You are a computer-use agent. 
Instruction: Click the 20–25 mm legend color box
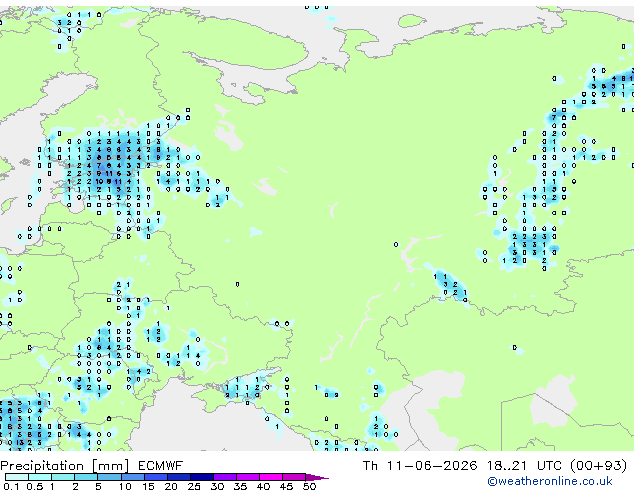coord(178,477)
